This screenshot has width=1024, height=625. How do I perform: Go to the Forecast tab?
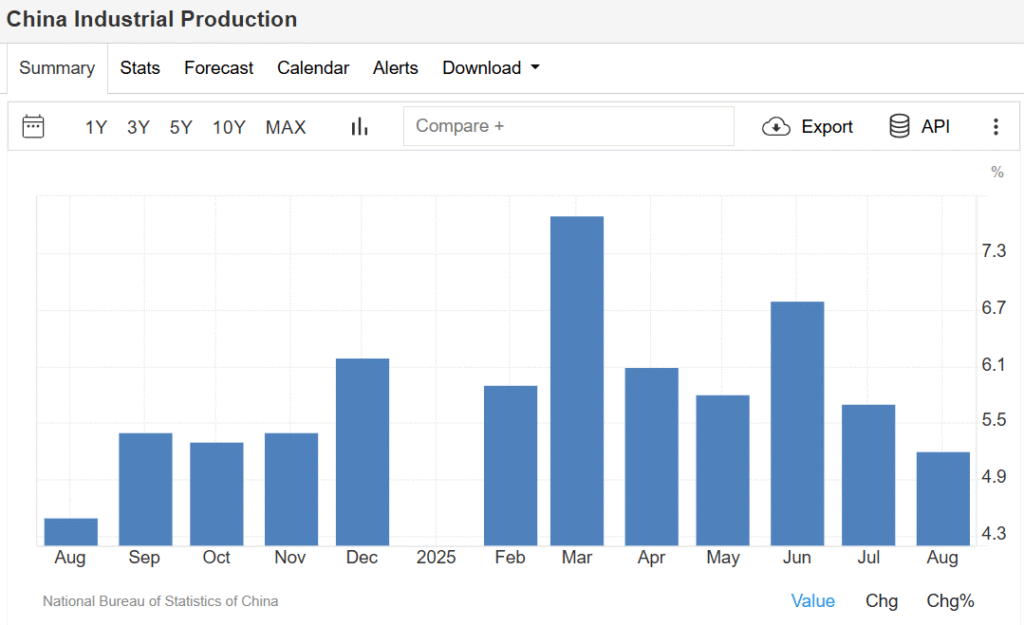pos(219,68)
